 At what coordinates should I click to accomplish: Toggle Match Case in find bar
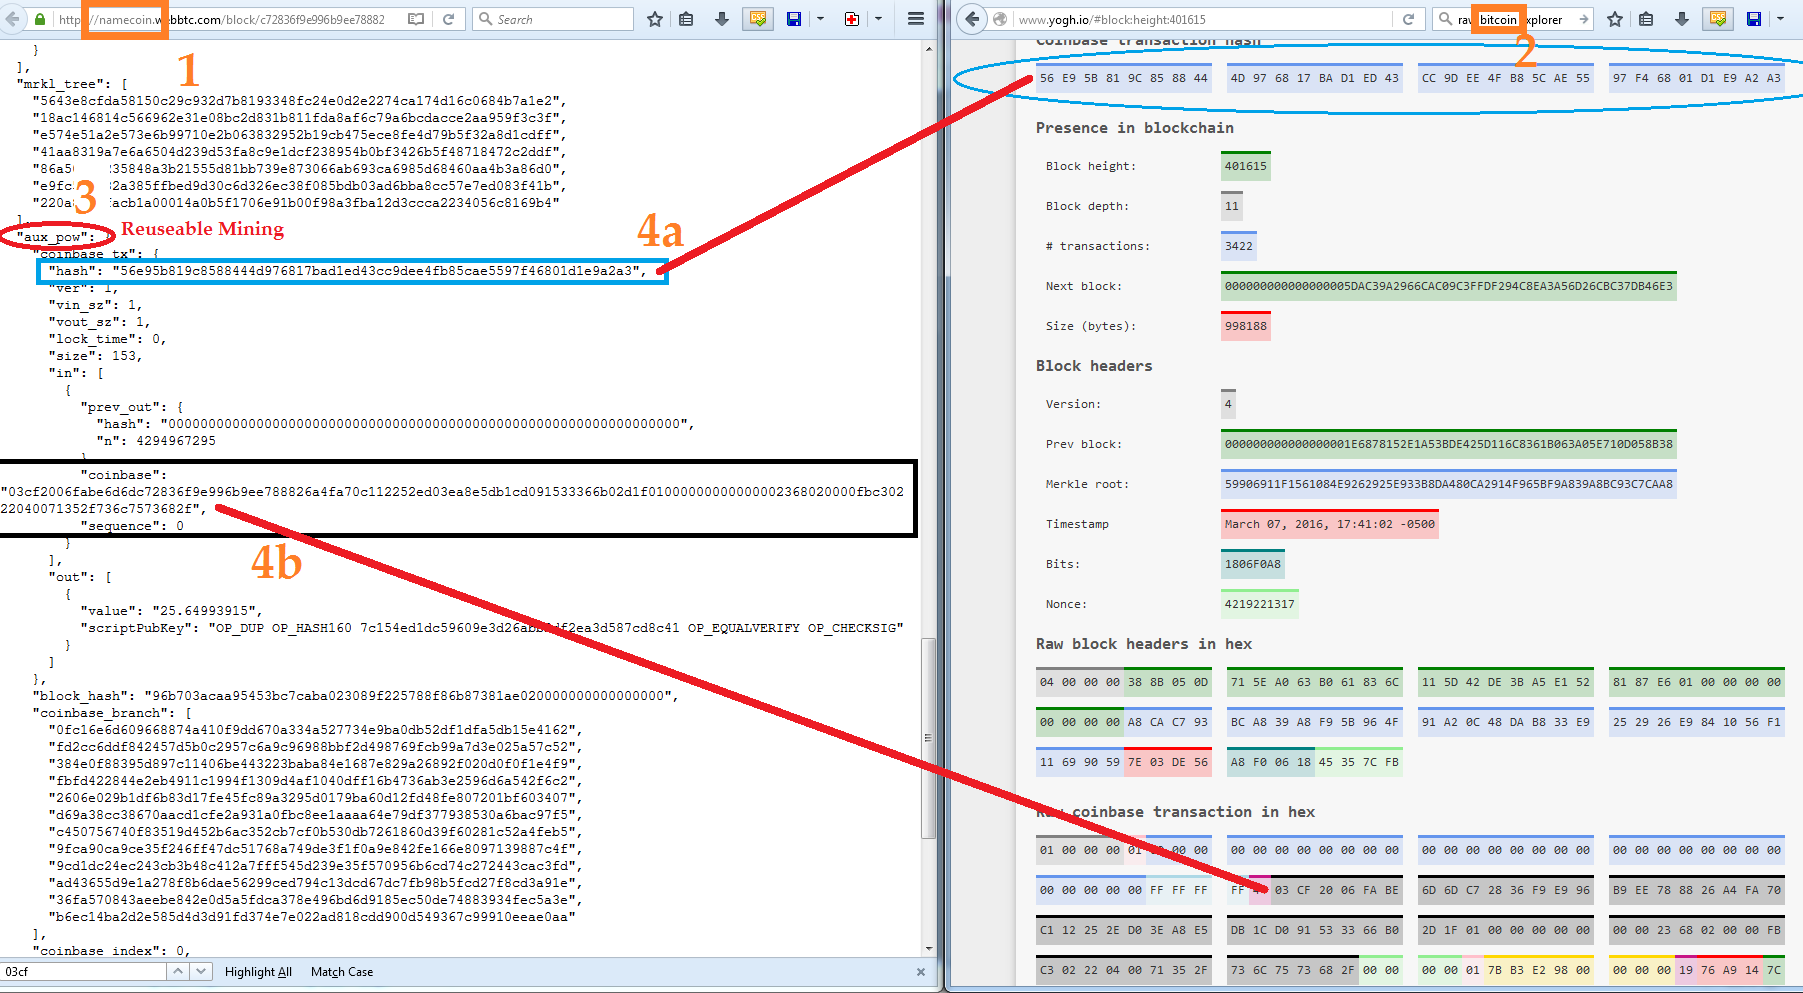(x=342, y=972)
